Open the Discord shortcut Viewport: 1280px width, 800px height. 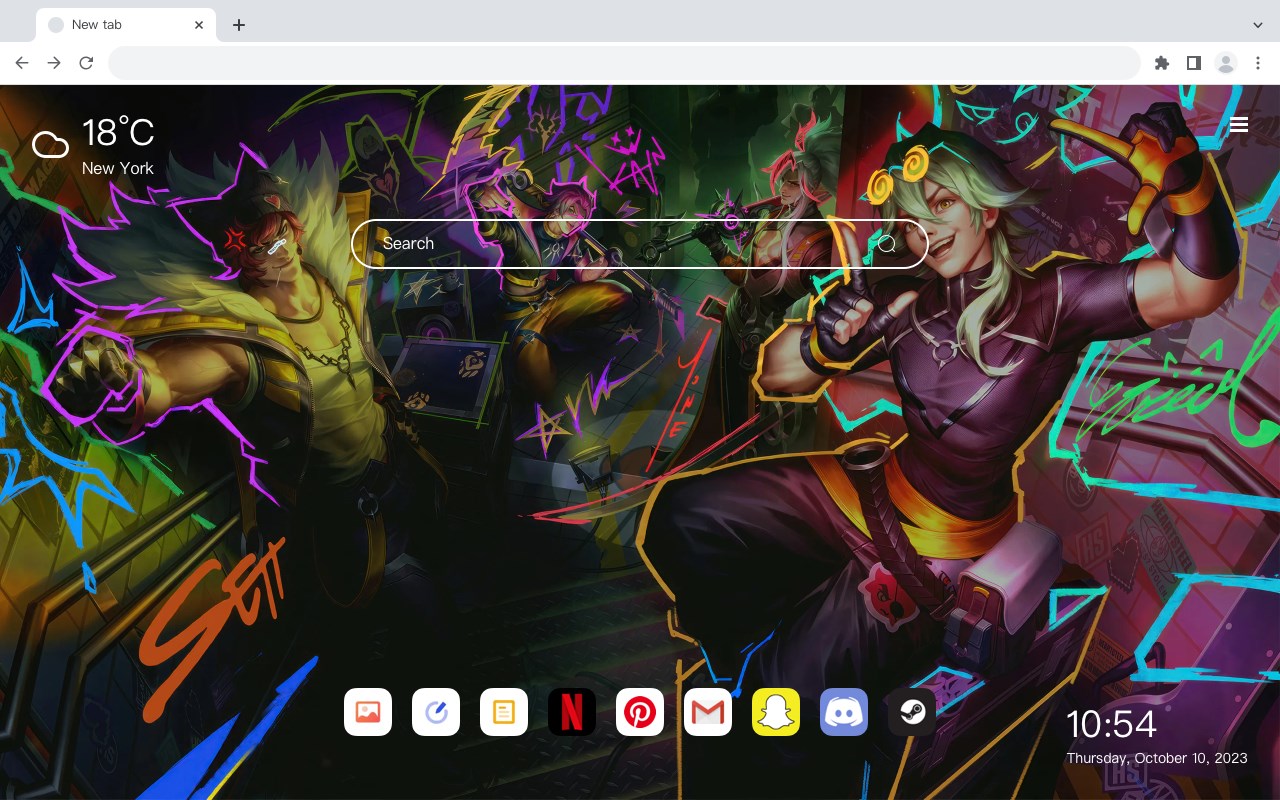[844, 712]
